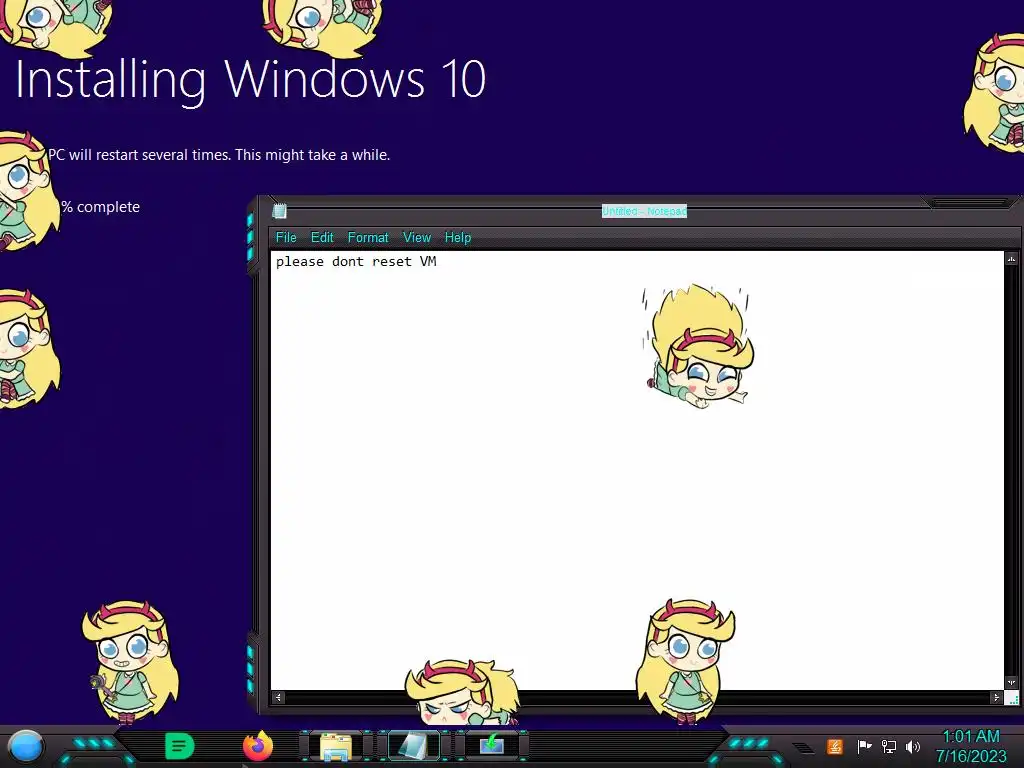
Task: Open the Format menu in Notepad
Action: pos(368,238)
